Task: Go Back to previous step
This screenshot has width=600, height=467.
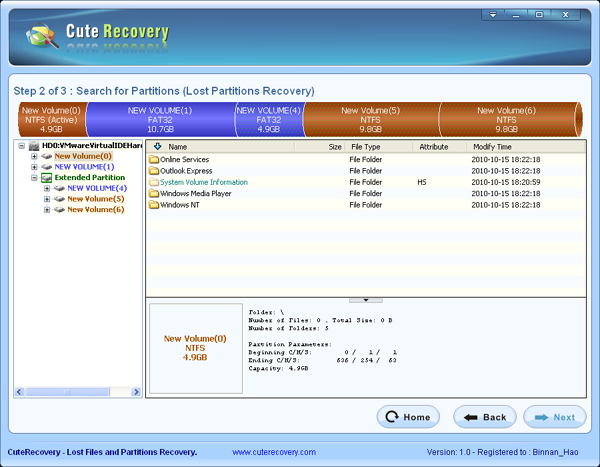Action: coord(485,417)
